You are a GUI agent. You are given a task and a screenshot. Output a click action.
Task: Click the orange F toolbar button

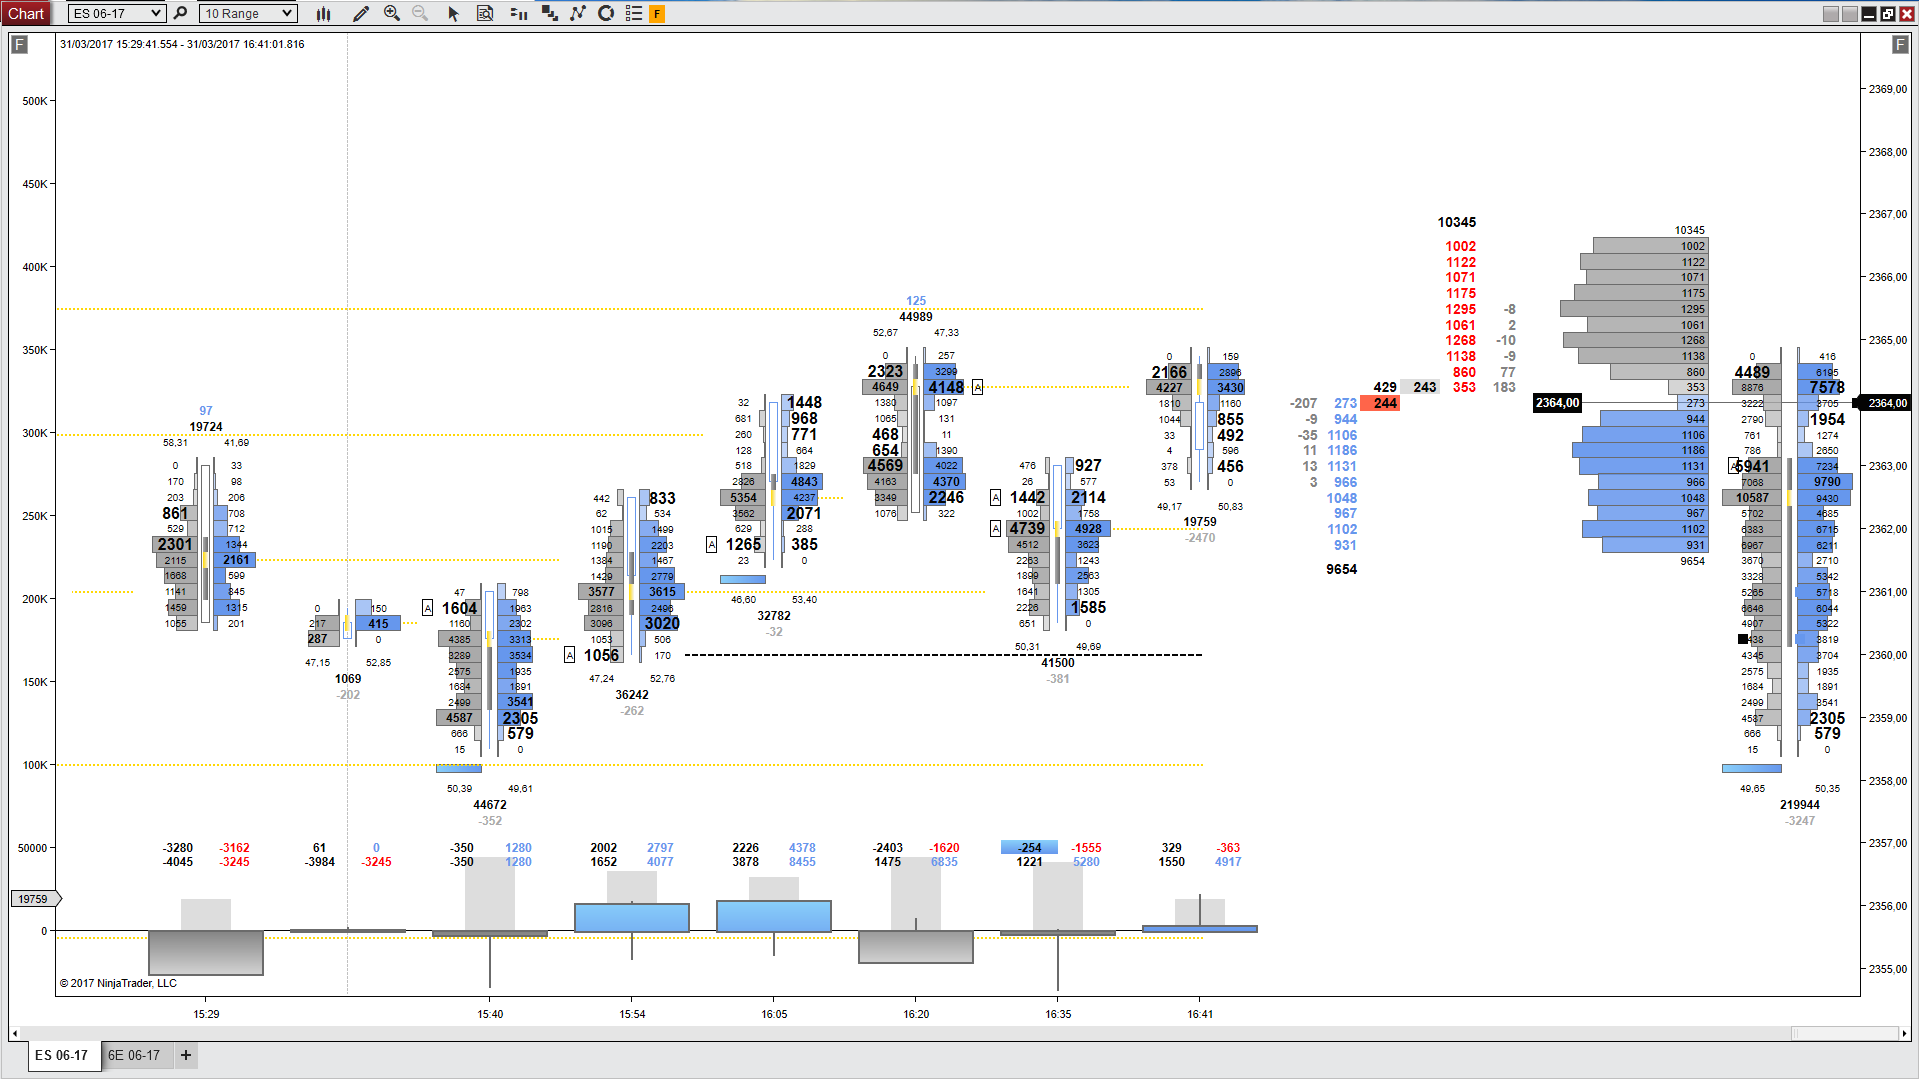(657, 14)
